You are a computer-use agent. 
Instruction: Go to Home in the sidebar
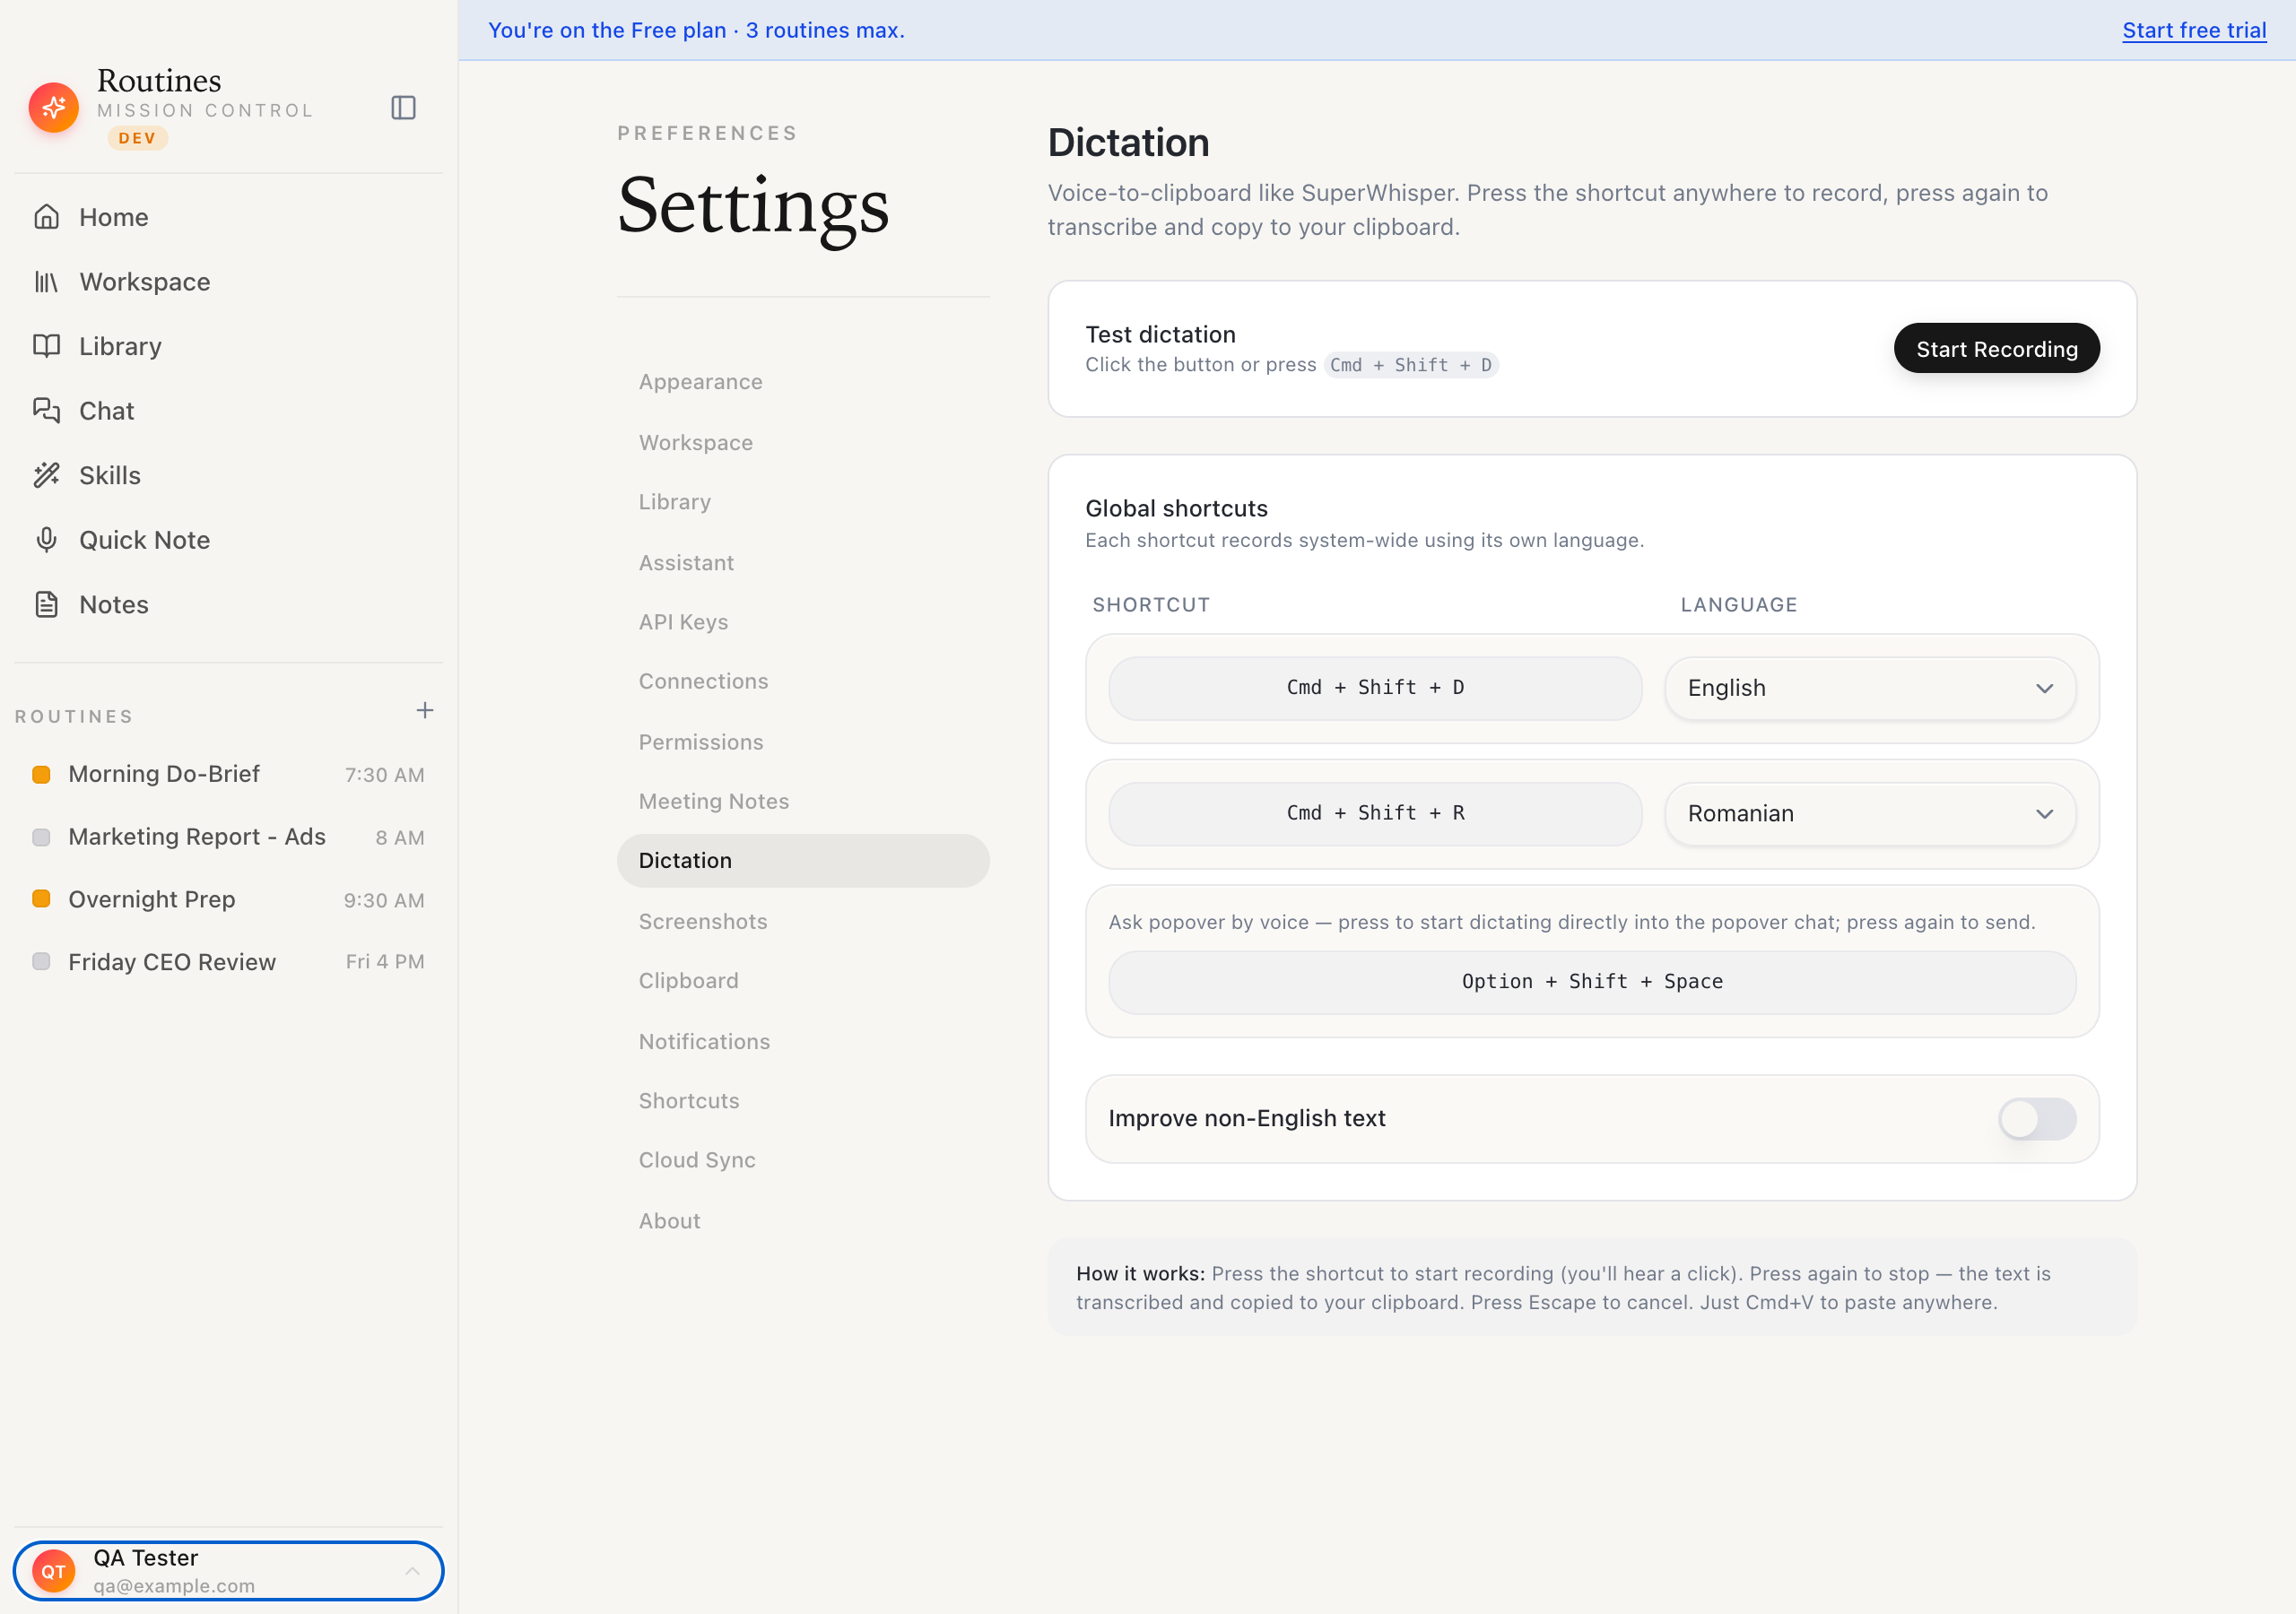[x=228, y=217]
